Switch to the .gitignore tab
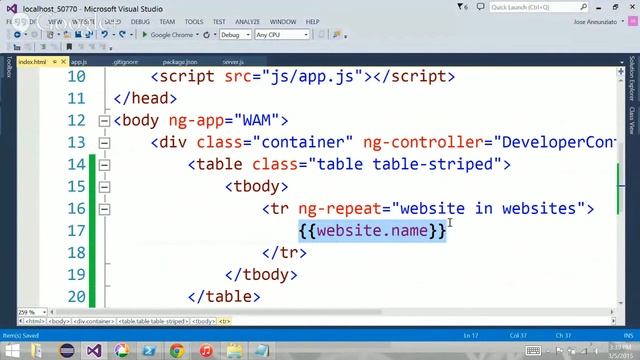Image resolution: width=640 pixels, height=360 pixels. tap(126, 62)
